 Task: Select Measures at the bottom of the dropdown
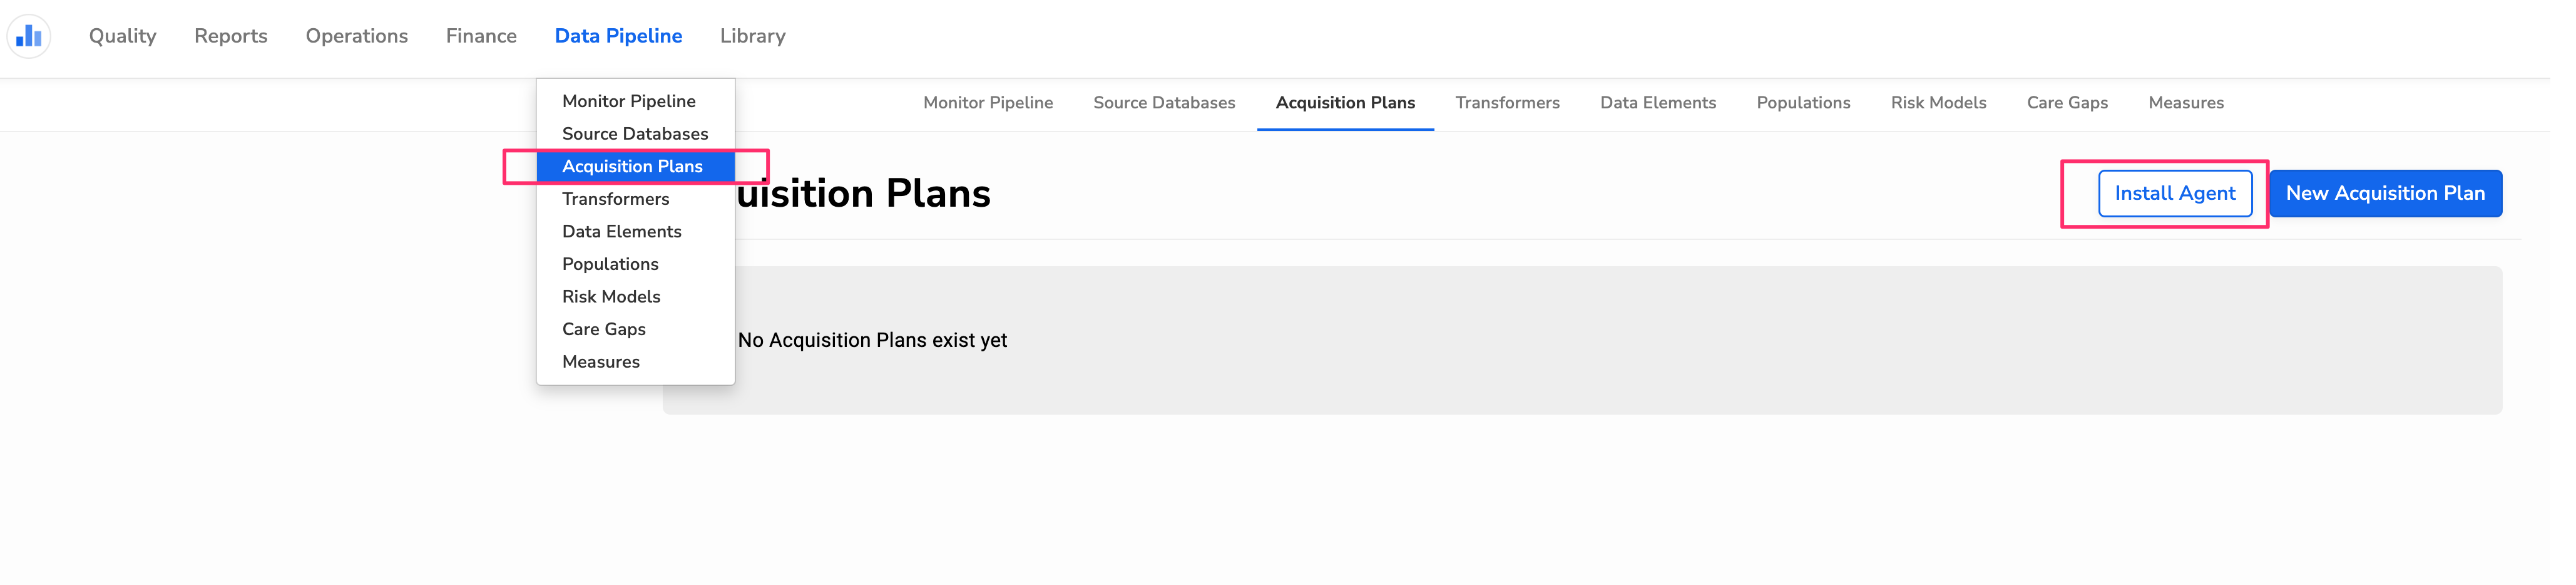(601, 361)
